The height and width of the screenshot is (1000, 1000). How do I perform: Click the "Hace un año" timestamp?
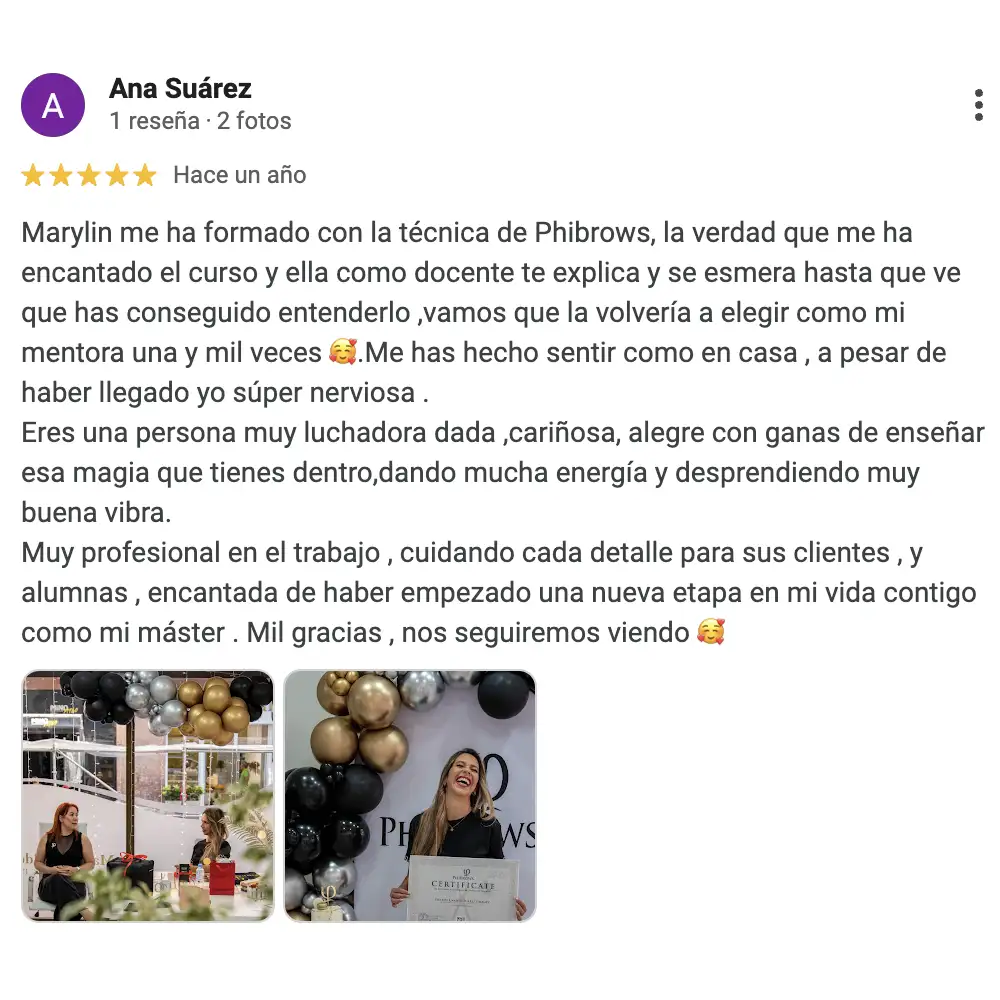tap(240, 175)
